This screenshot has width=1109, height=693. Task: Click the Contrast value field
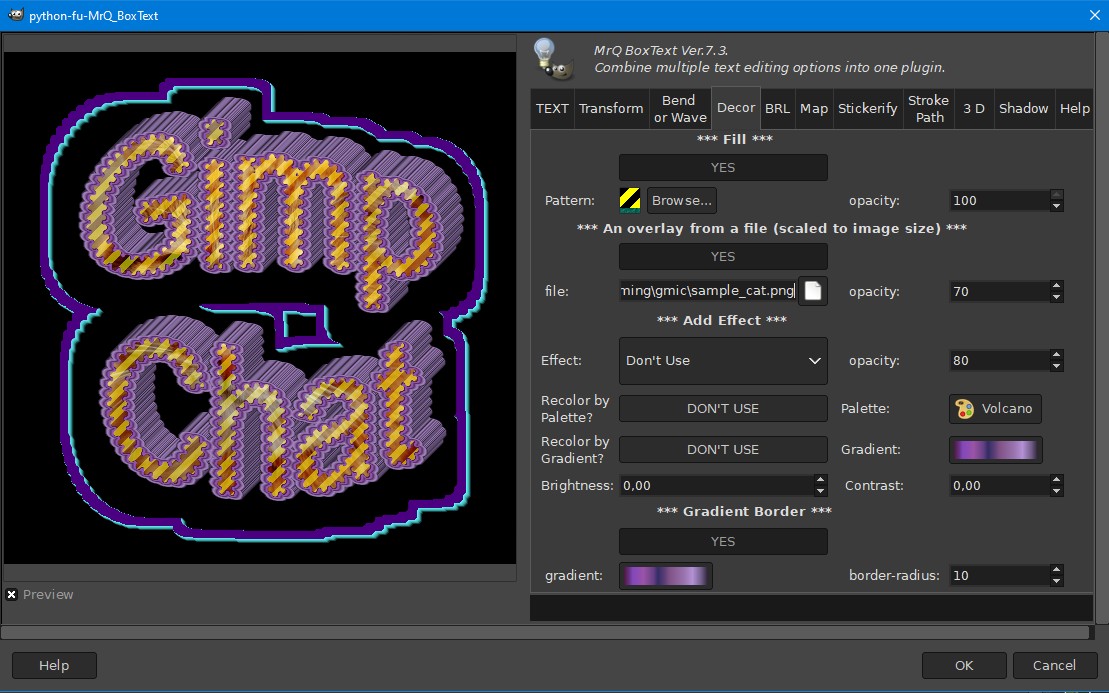point(999,486)
